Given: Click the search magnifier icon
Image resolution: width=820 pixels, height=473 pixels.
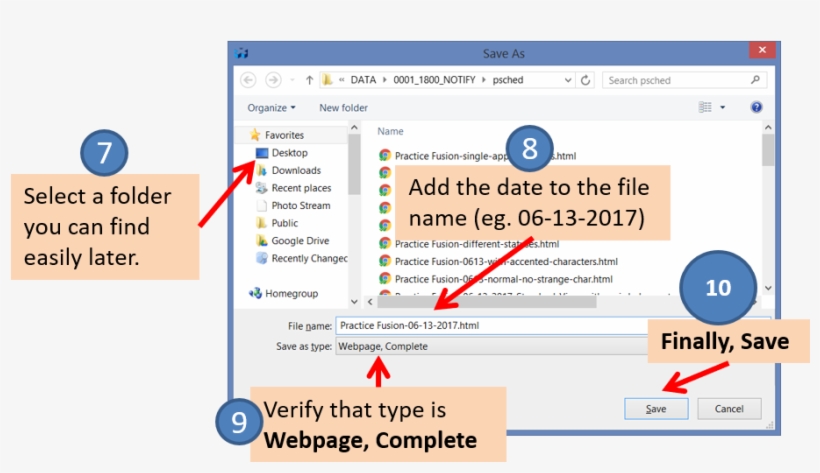Looking at the screenshot, I should coord(755,80).
